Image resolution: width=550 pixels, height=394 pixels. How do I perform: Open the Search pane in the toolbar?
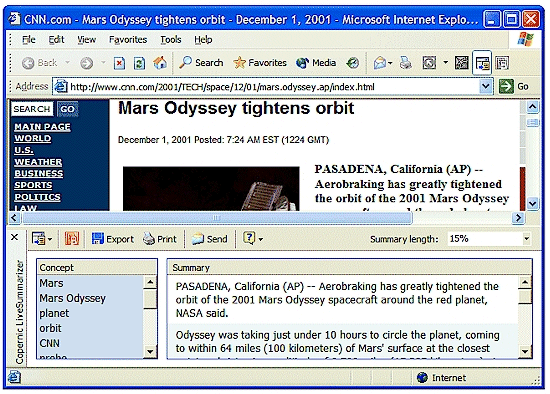tap(201, 63)
